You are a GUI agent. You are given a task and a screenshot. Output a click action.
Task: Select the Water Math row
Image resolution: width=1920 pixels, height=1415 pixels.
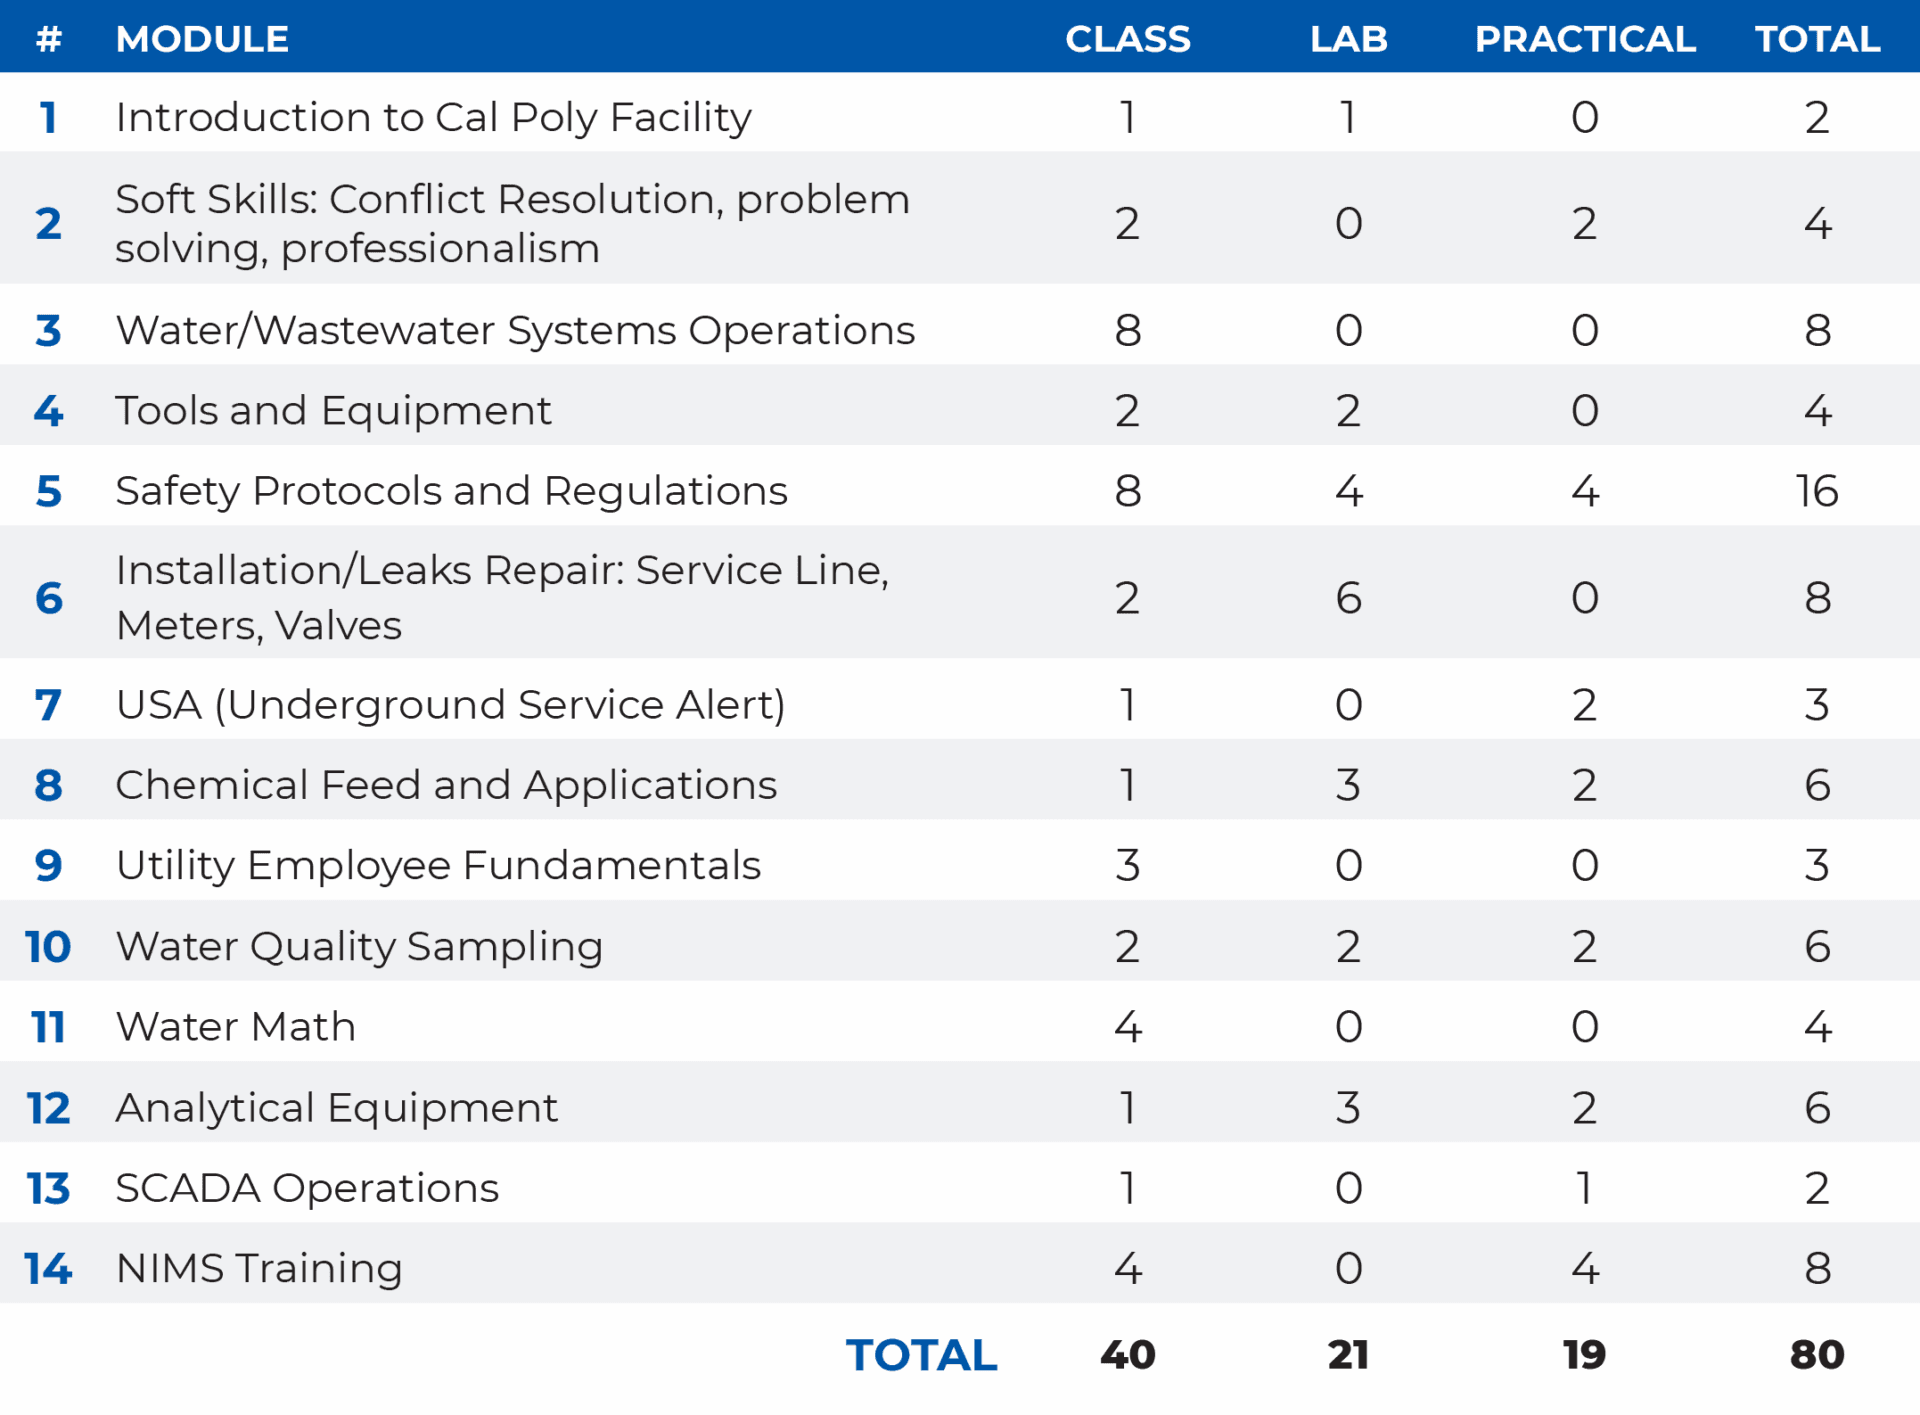click(235, 1025)
